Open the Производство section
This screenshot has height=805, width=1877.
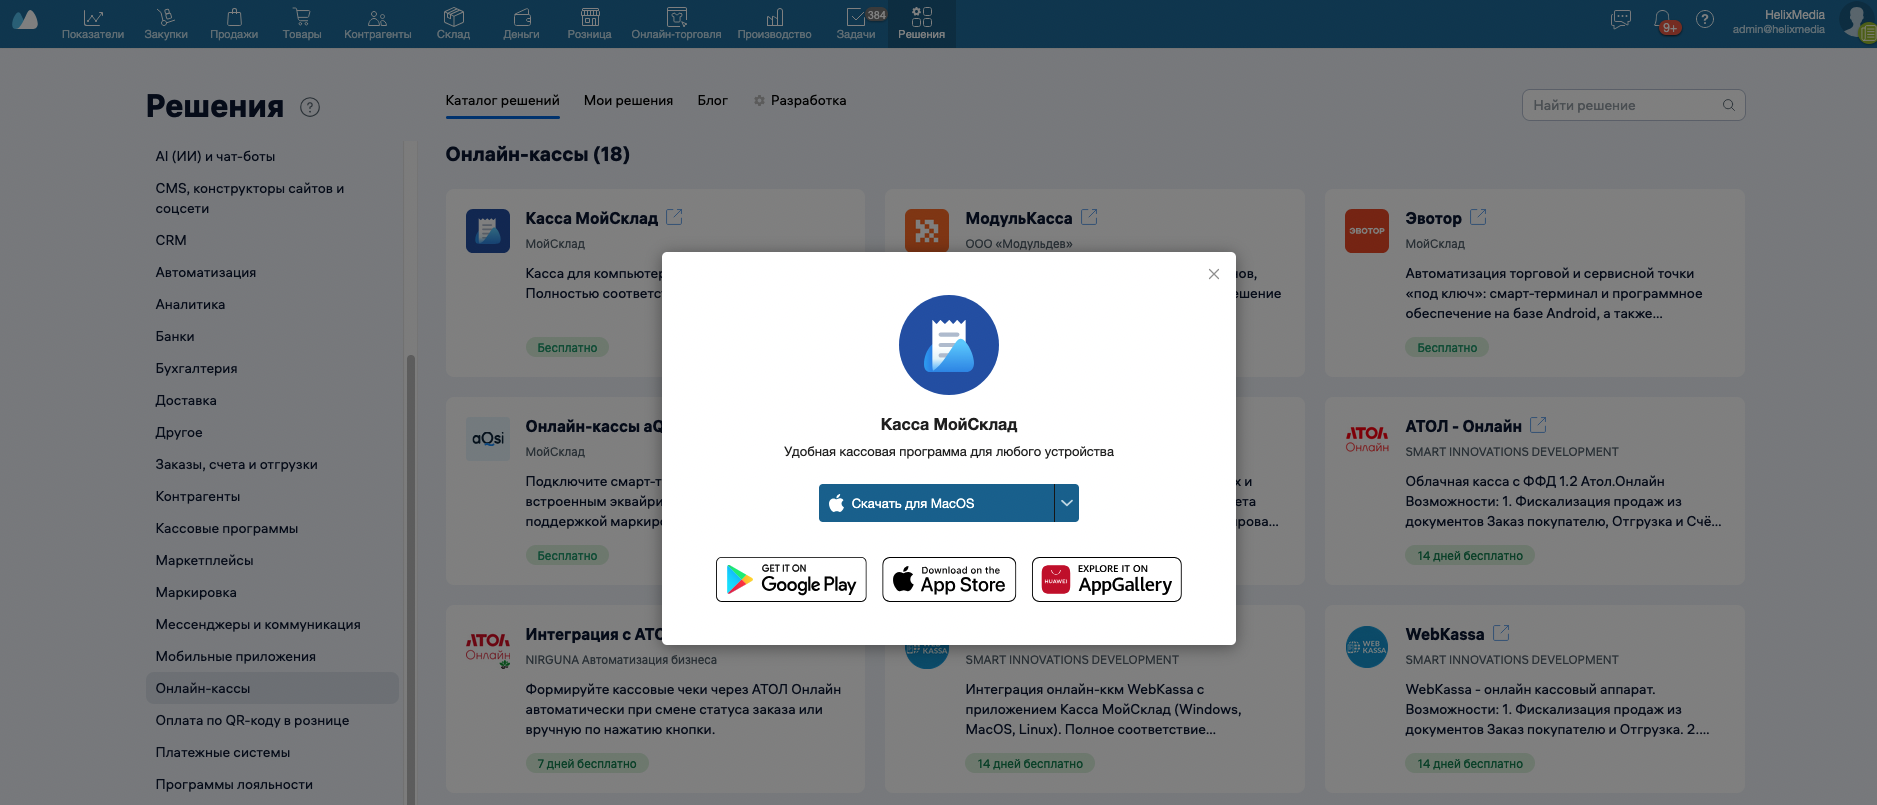point(775,24)
